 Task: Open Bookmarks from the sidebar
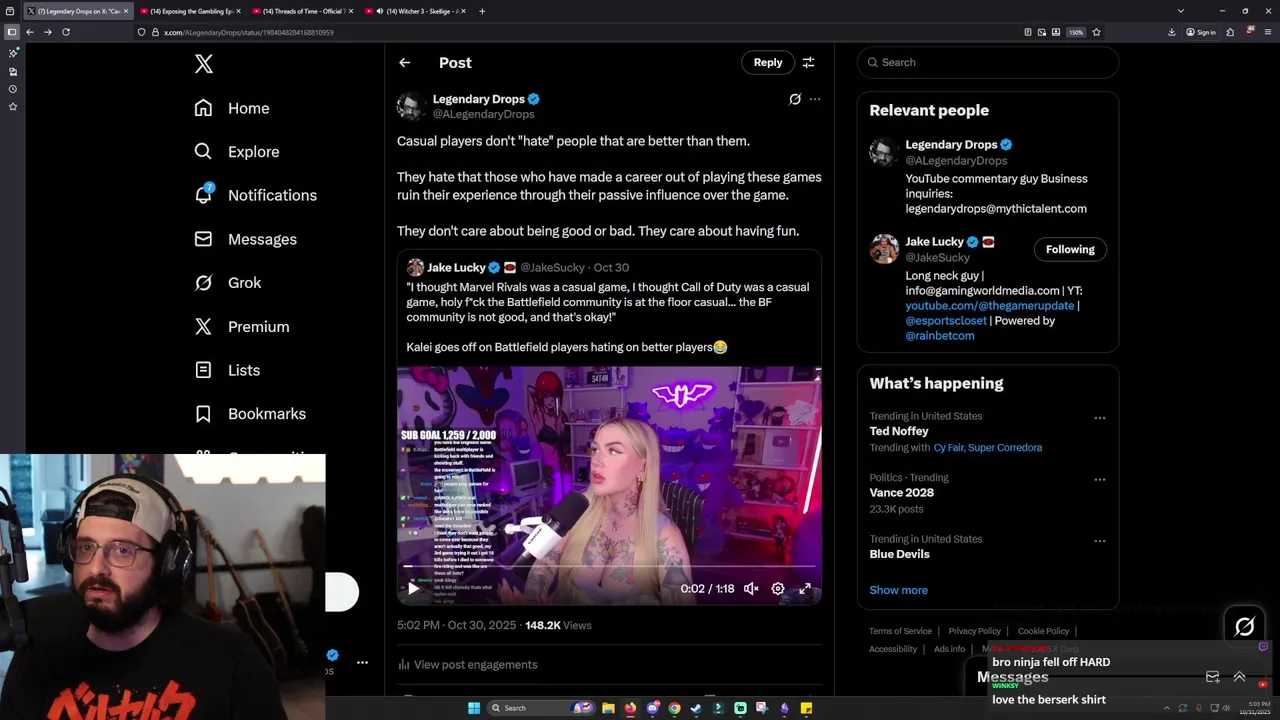[x=250, y=414]
